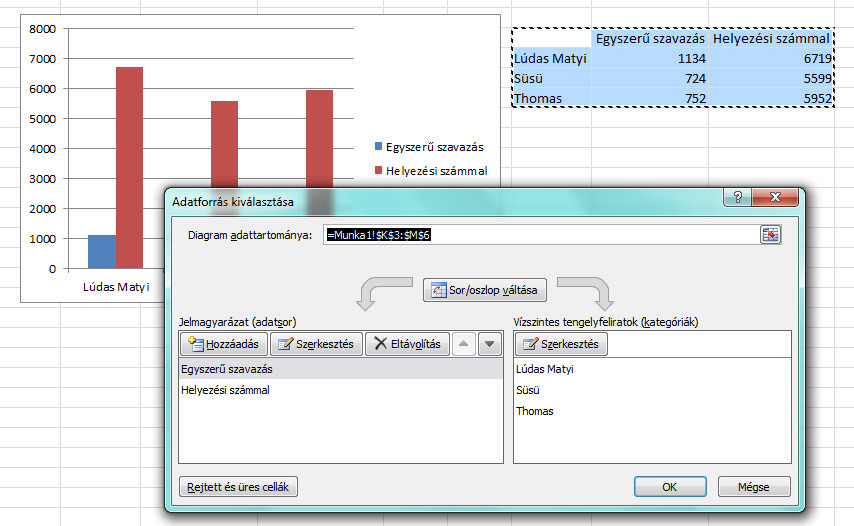Confirm dialog with OK
The image size is (854, 526).
[670, 487]
